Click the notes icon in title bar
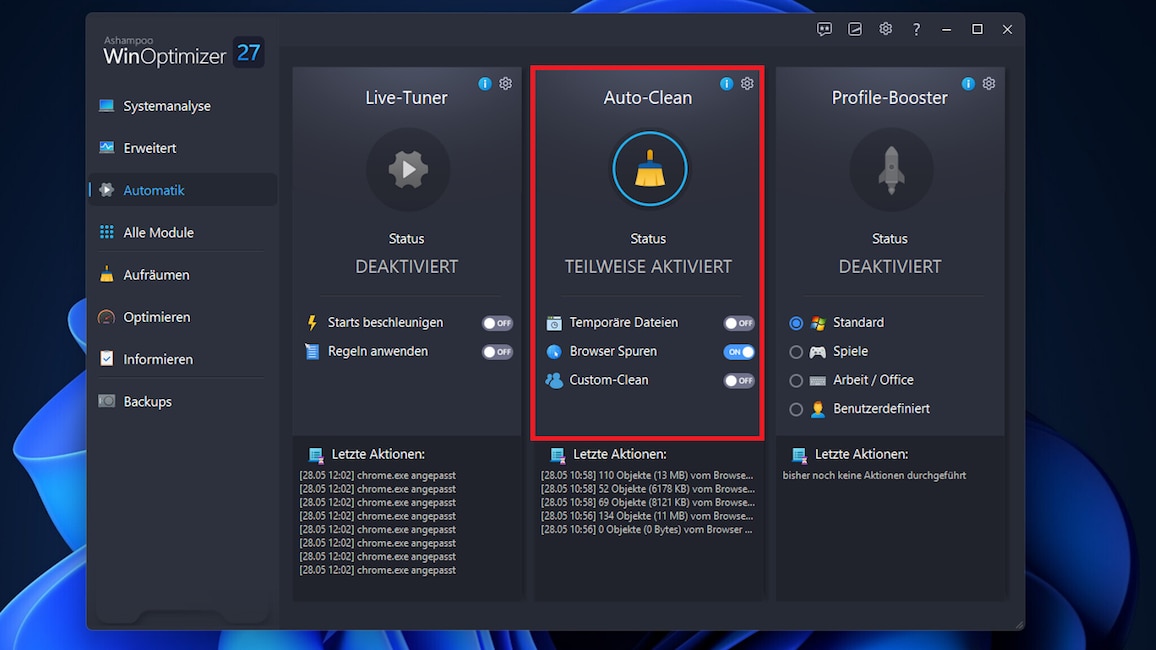The height and width of the screenshot is (650, 1156). [x=854, y=29]
